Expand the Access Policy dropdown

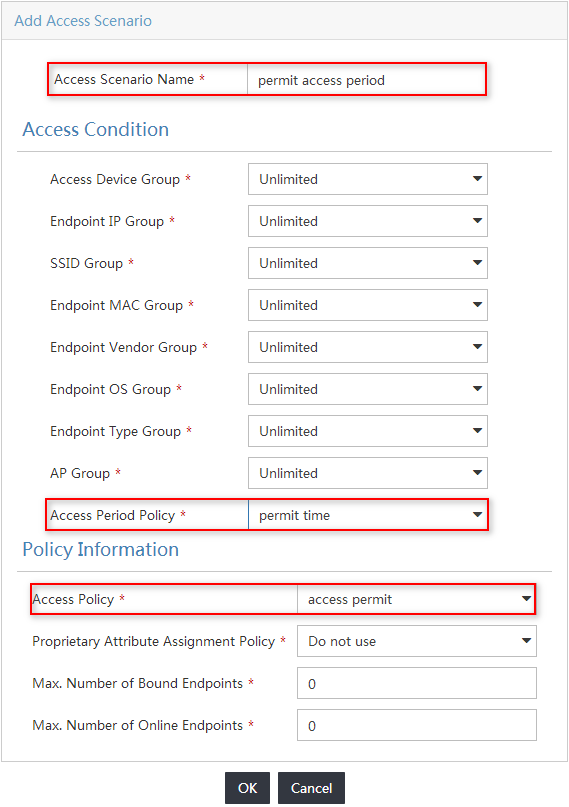click(416, 599)
